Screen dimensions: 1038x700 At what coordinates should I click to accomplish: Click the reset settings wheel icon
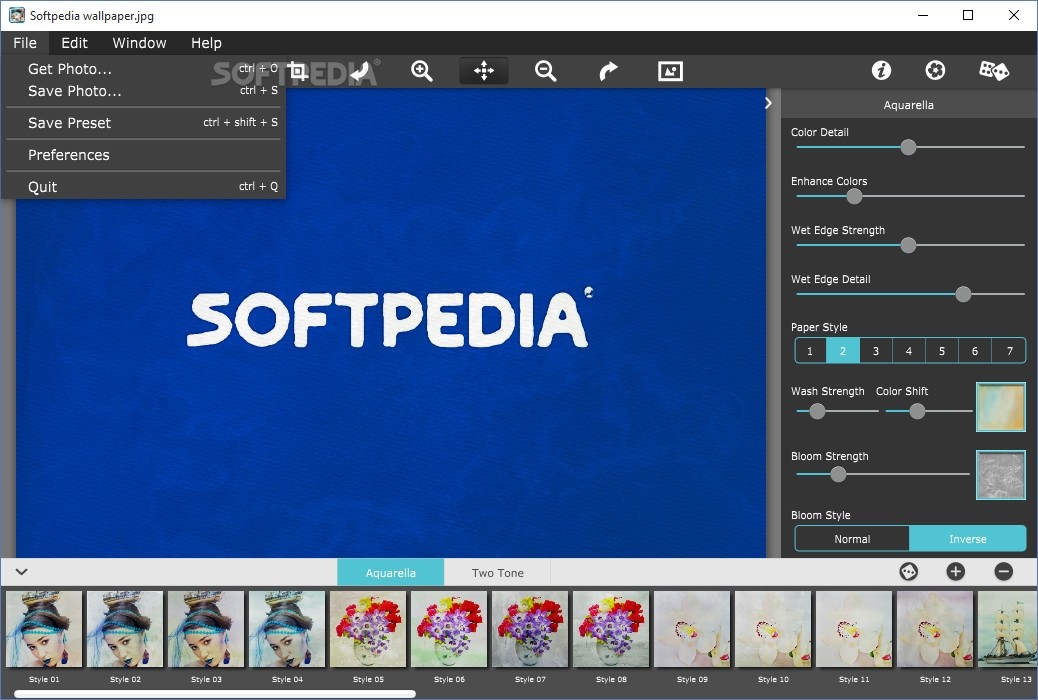pyautogui.click(x=935, y=70)
